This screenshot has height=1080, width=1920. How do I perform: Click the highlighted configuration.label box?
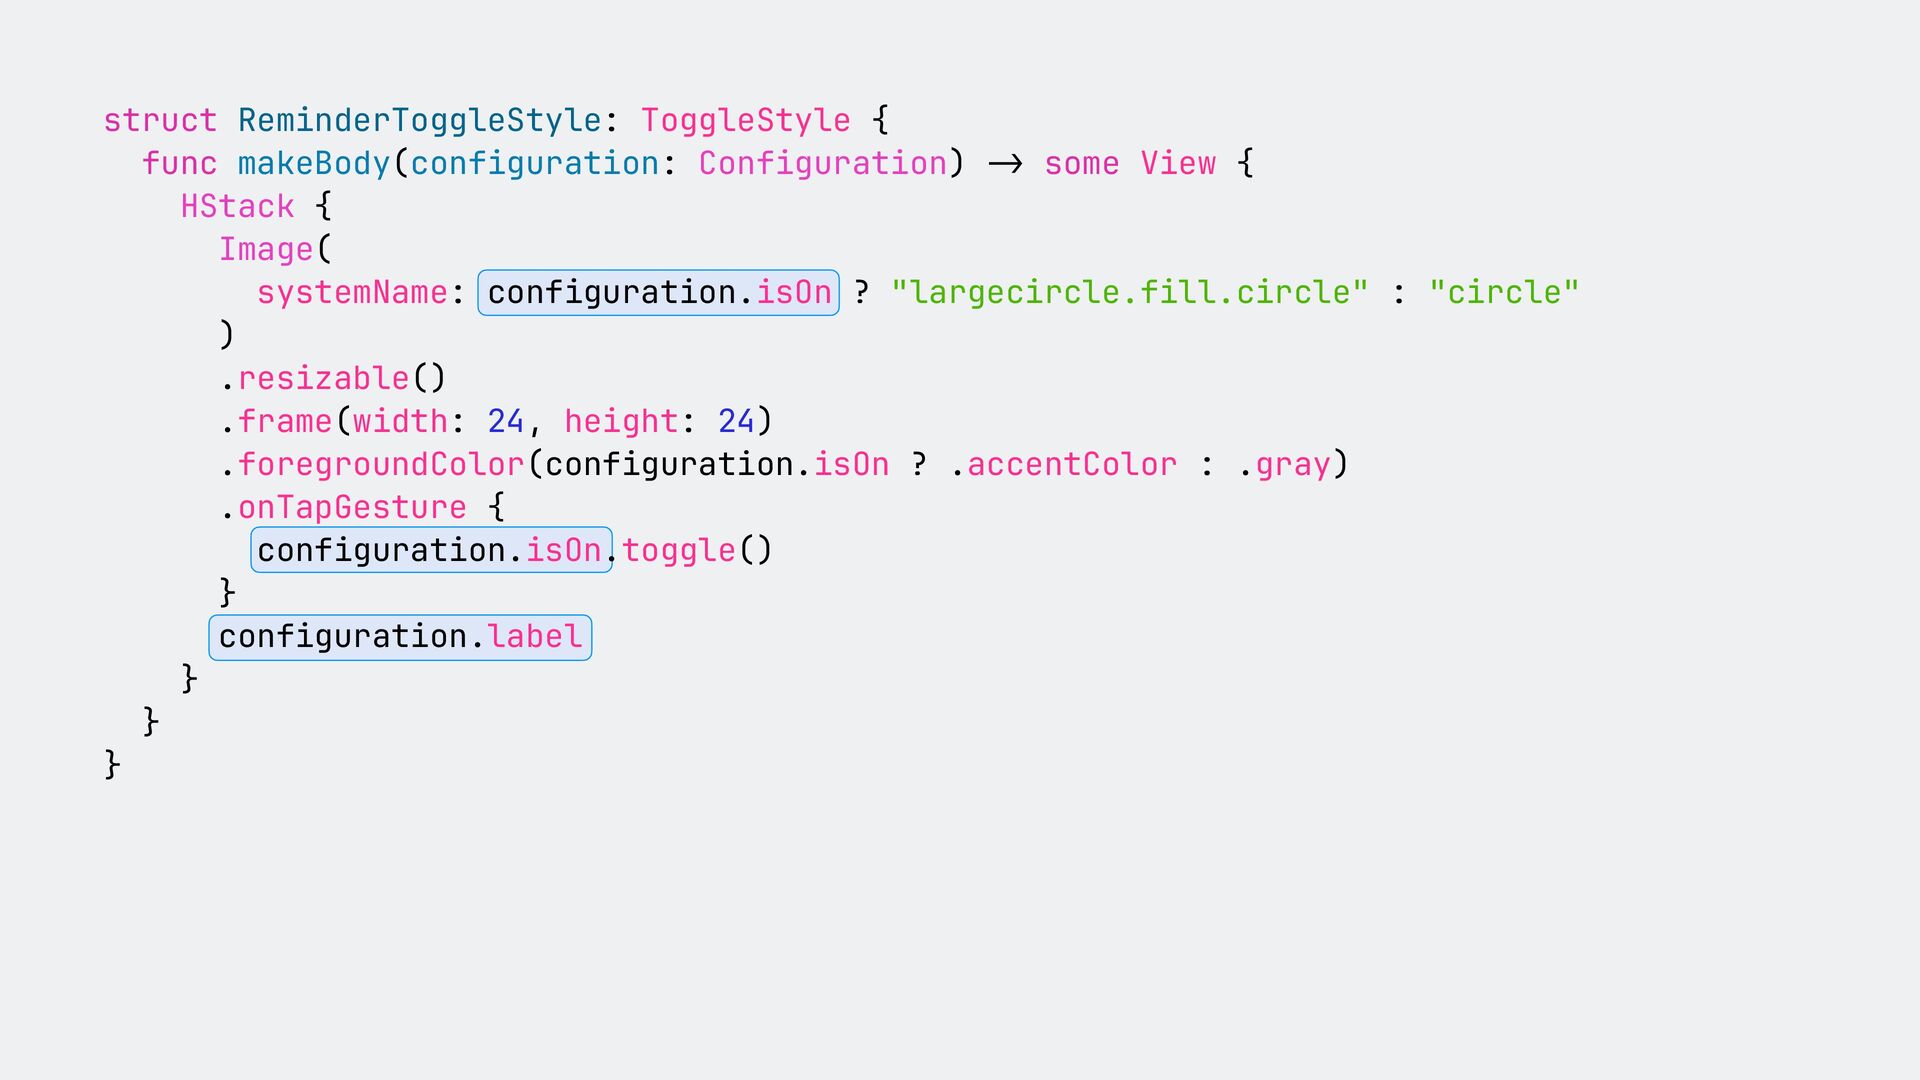pyautogui.click(x=400, y=637)
